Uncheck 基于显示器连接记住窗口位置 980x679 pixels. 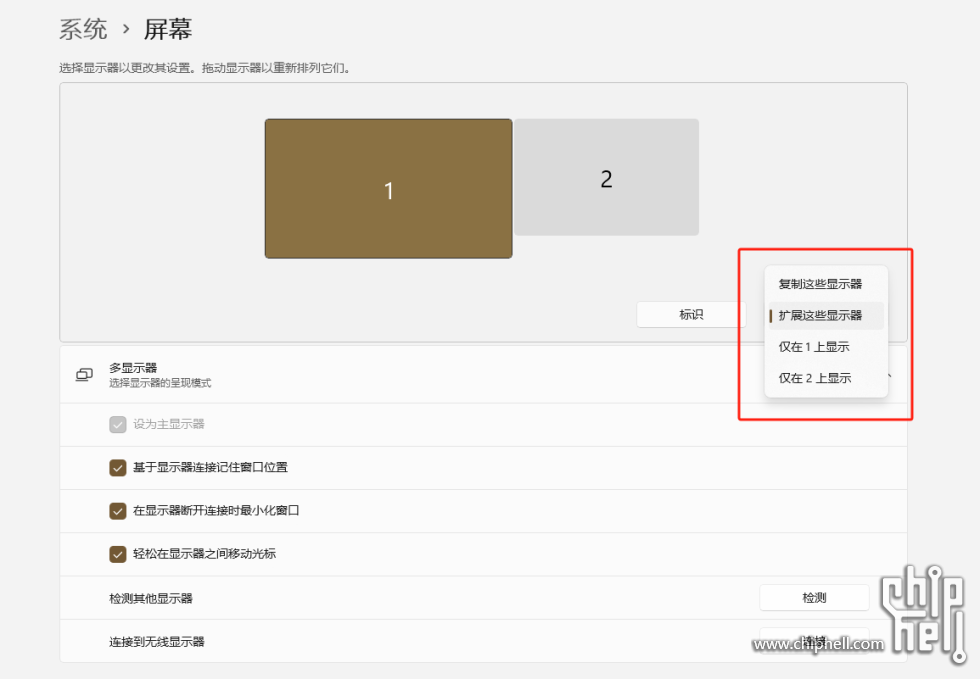(x=118, y=468)
